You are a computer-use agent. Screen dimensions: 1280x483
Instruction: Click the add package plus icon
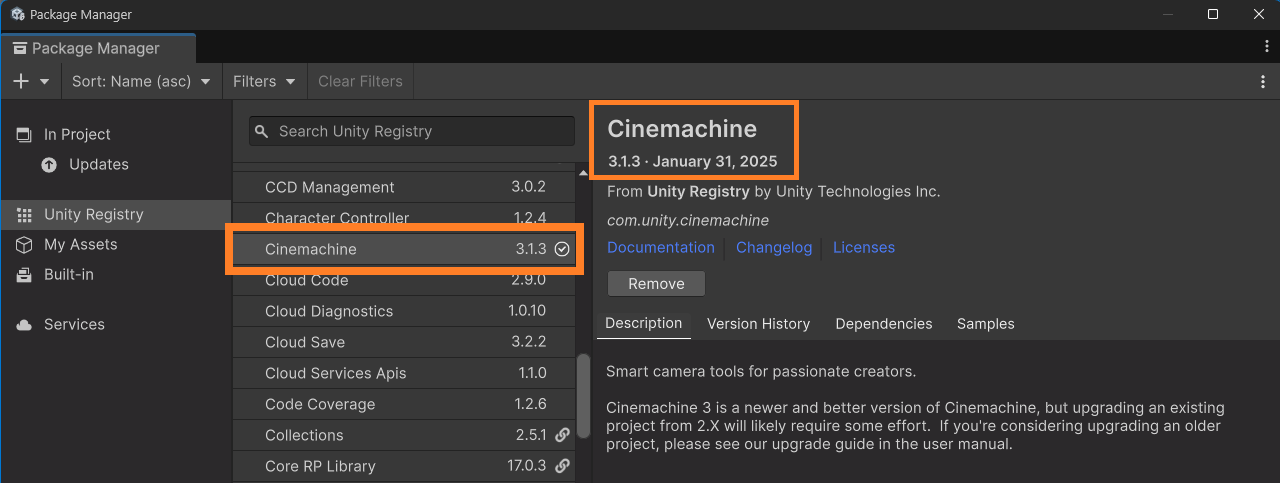pos(22,81)
